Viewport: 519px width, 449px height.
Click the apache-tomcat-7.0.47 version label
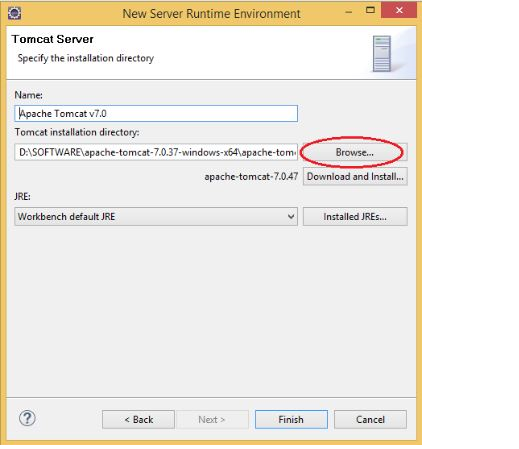(x=251, y=176)
